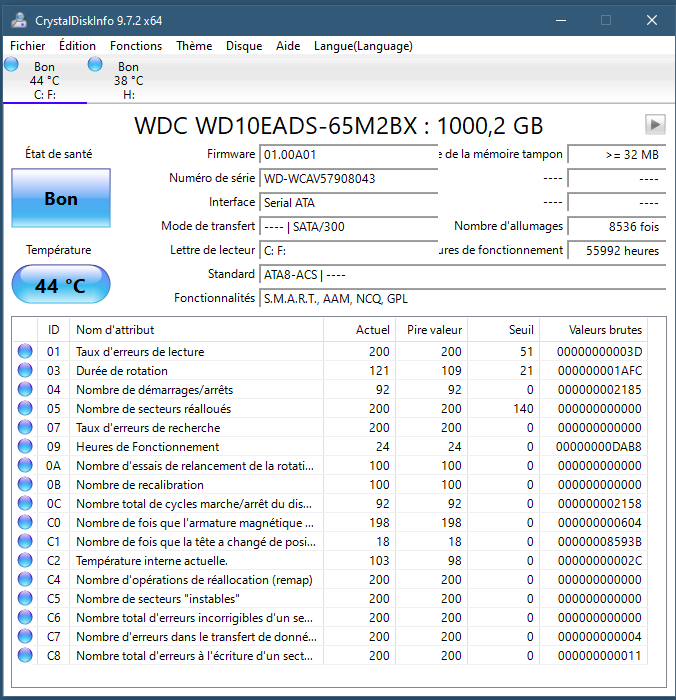Click the status orb for attribute C7
The image size is (676, 700).
pos(25,636)
